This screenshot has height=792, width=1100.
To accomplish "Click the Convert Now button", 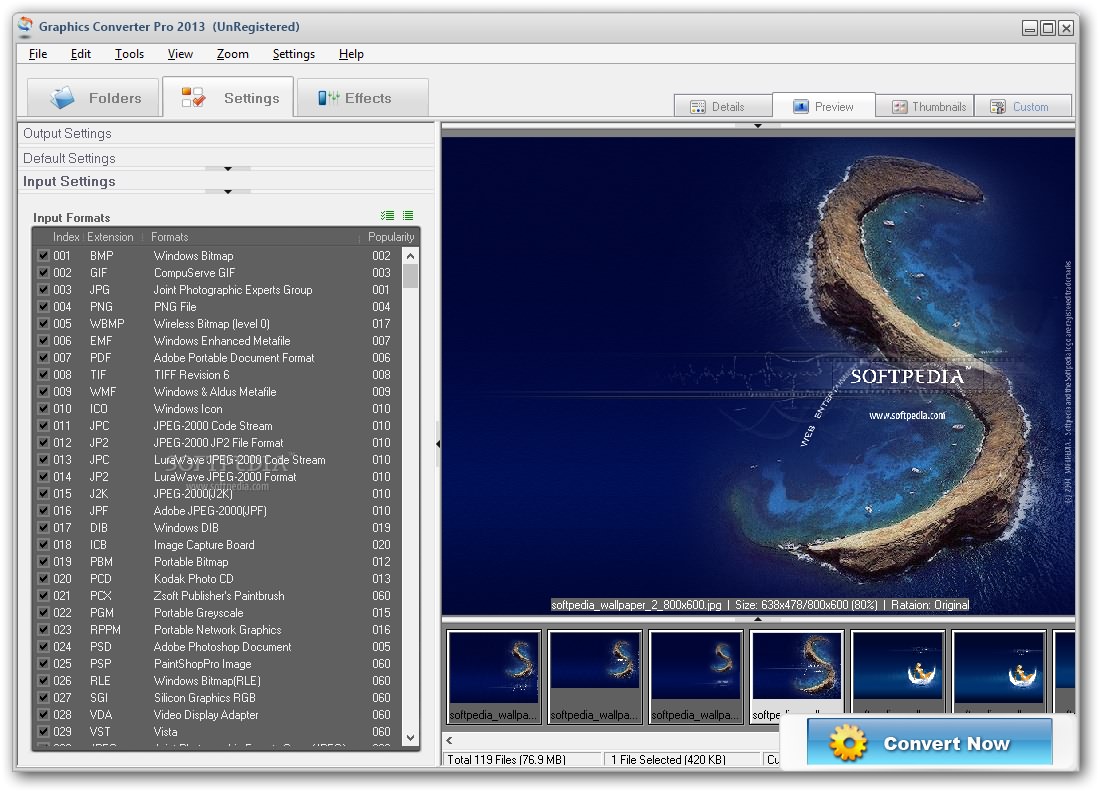I will pos(930,742).
